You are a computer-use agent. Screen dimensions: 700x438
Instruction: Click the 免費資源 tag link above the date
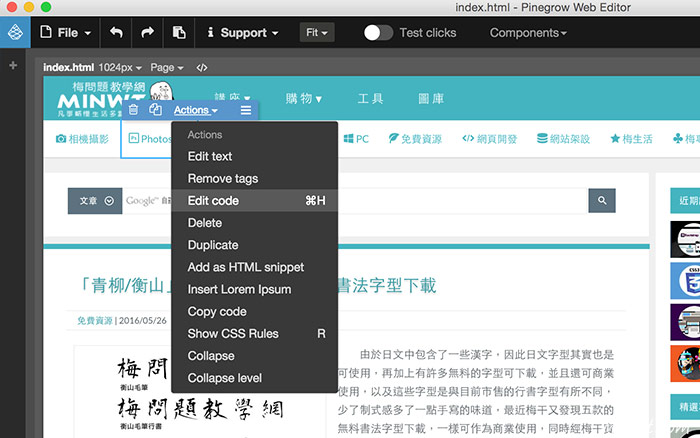pyautogui.click(x=95, y=321)
